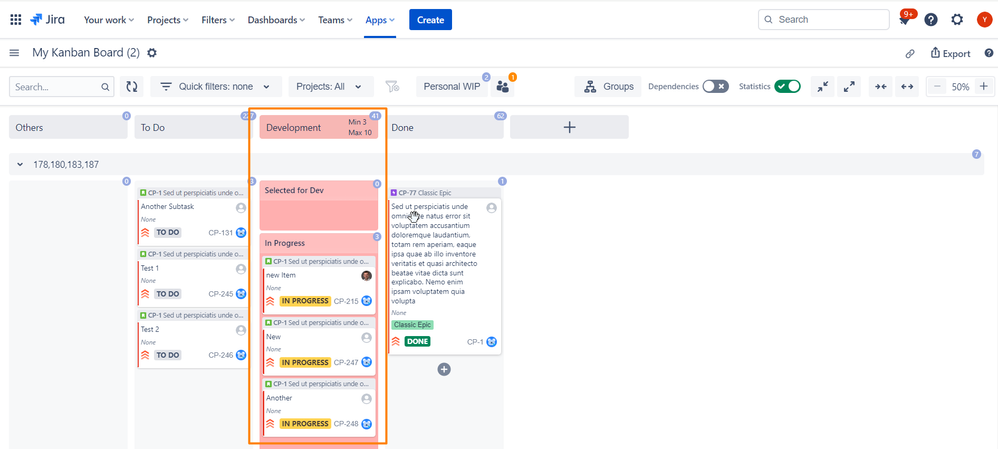Click the CP-77 Classic Epic header

(444, 192)
